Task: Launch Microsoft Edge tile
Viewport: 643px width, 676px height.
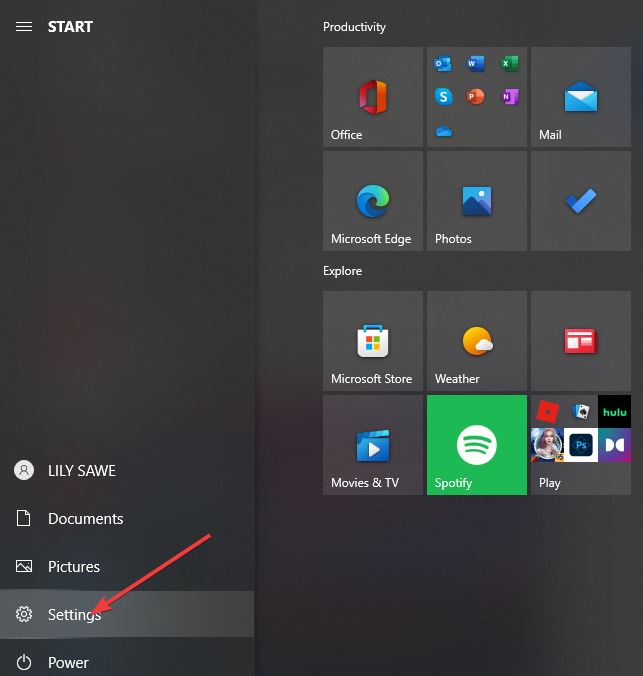Action: (373, 201)
